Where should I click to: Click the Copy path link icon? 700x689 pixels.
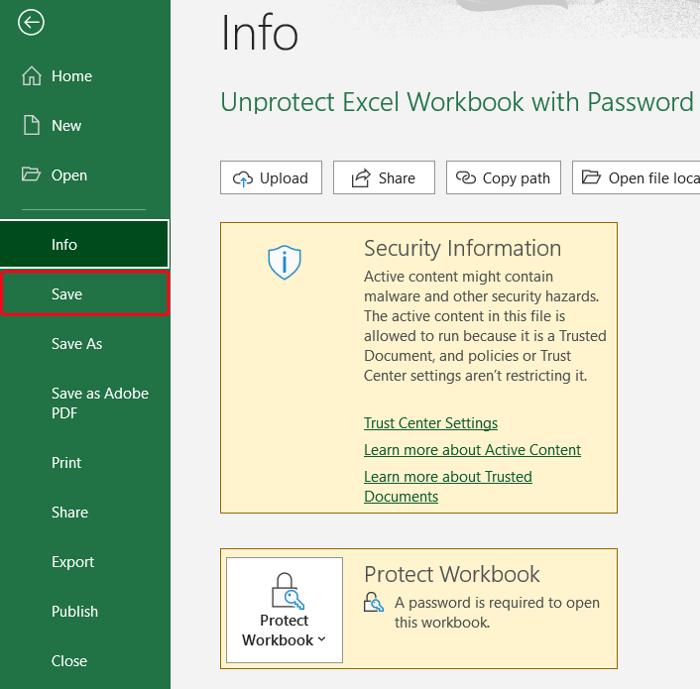(x=466, y=178)
